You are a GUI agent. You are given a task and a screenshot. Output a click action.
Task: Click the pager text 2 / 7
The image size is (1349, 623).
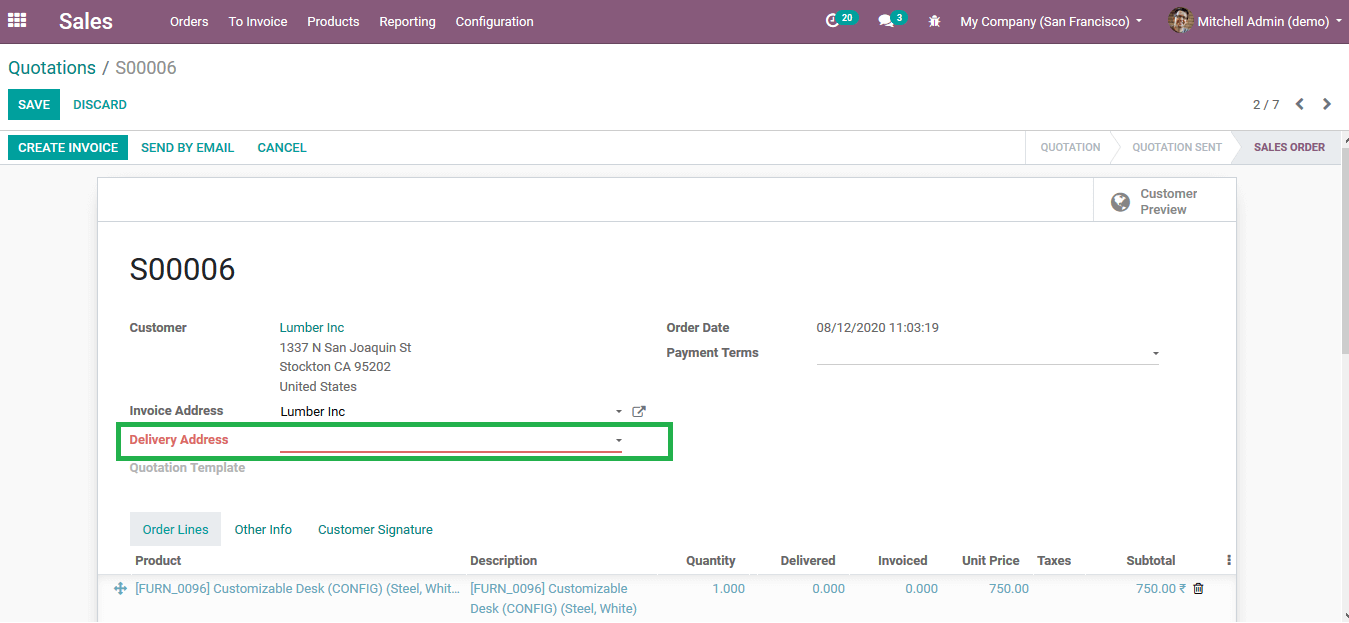tap(1266, 105)
